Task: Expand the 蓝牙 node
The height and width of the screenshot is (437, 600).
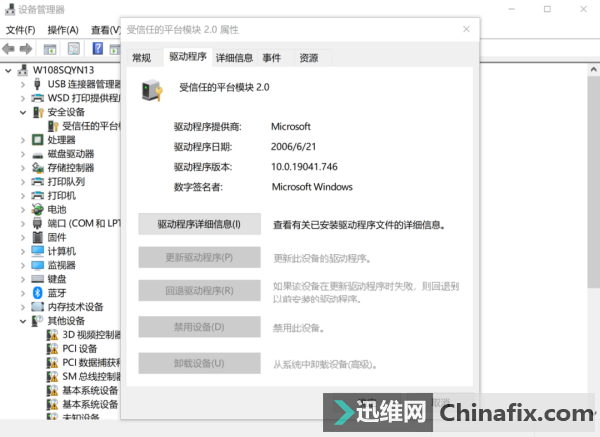Action: pyautogui.click(x=23, y=293)
